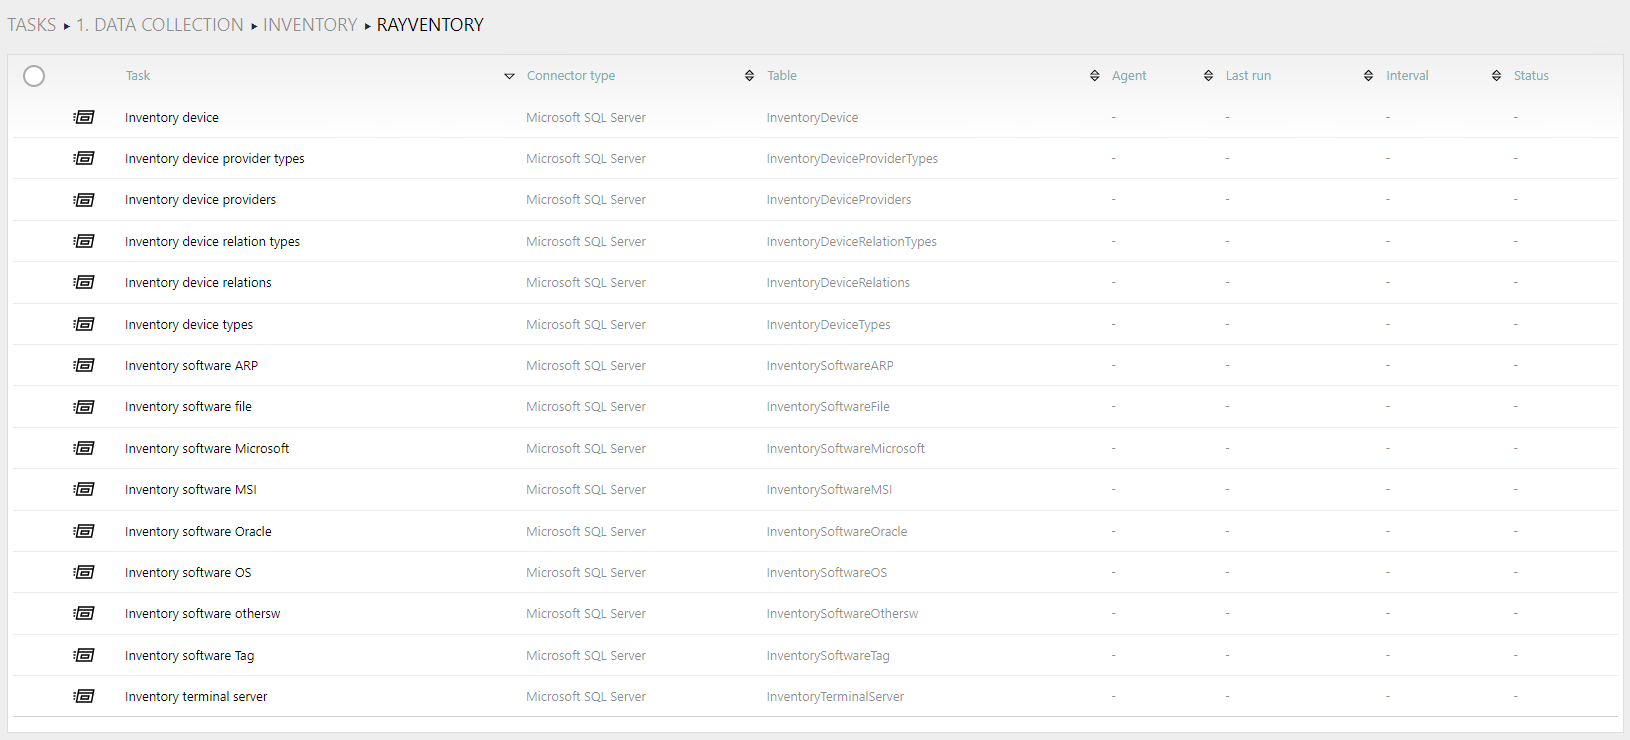The height and width of the screenshot is (740, 1630).
Task: Click Microsoft SQL Server in Inventory device row
Action: pyautogui.click(x=586, y=117)
